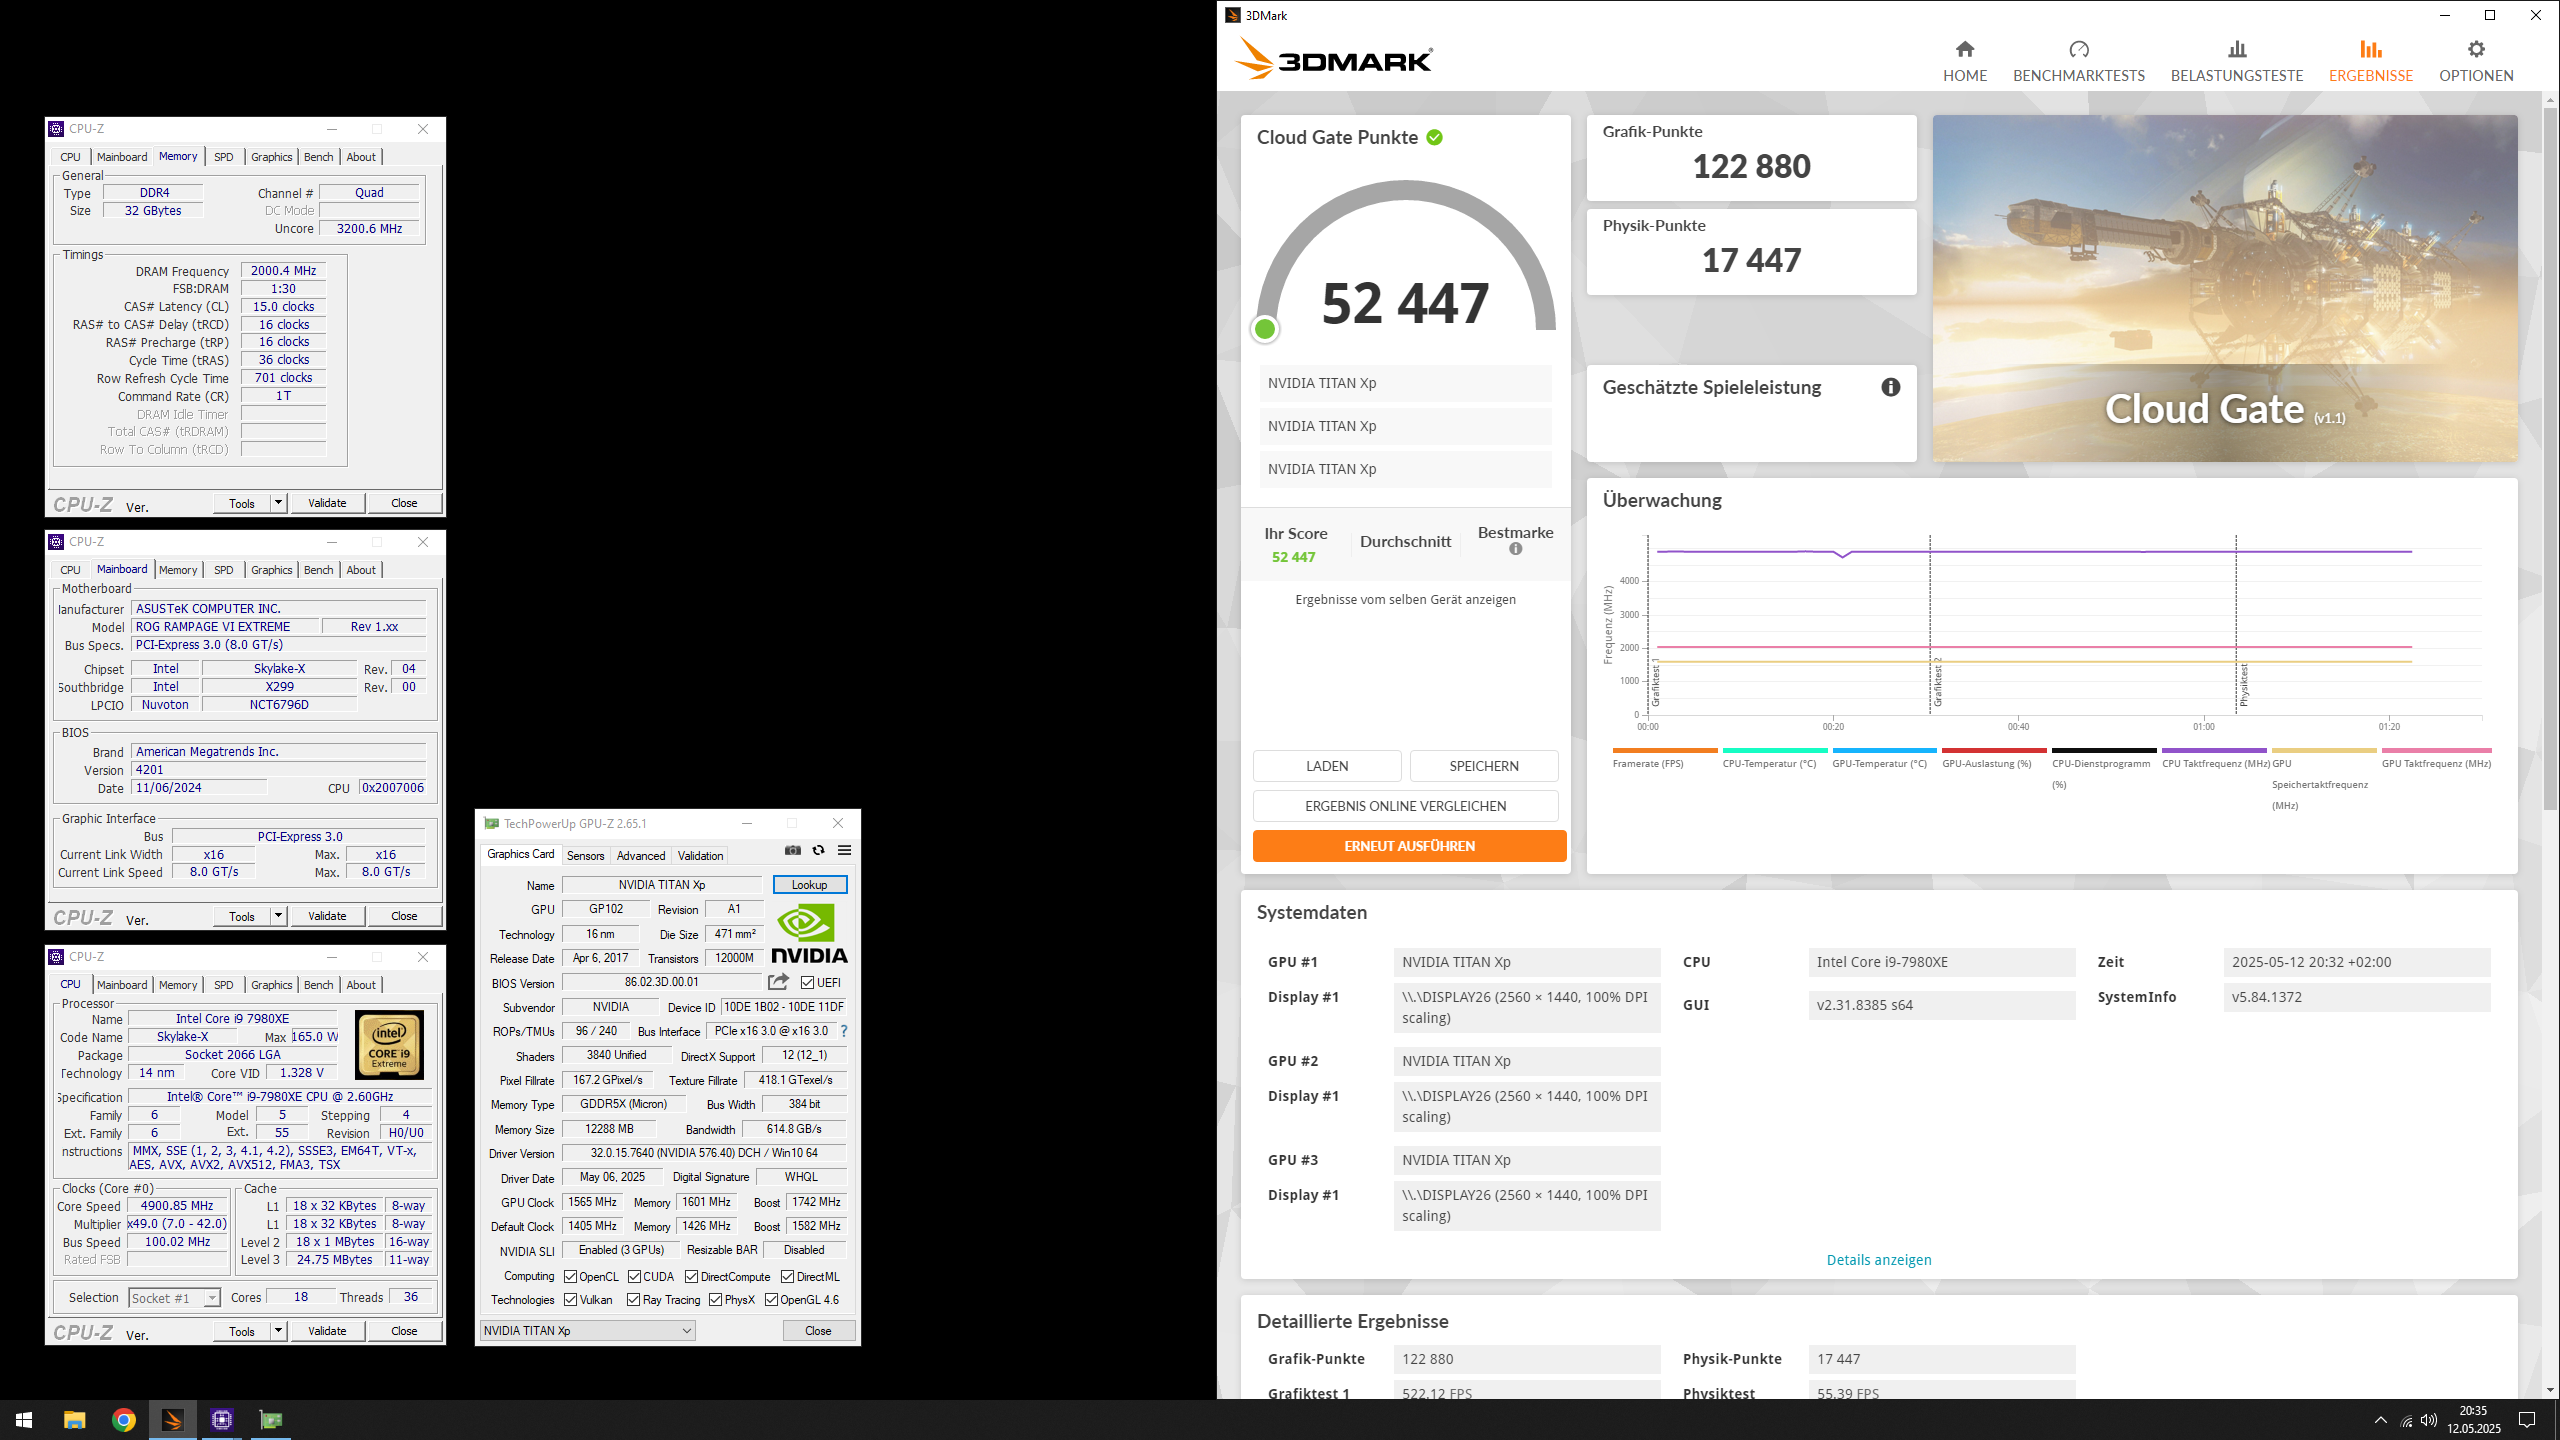Click info icon beside Geschätzte Spieleleistung
The width and height of the screenshot is (2560, 1440).
click(x=1890, y=387)
